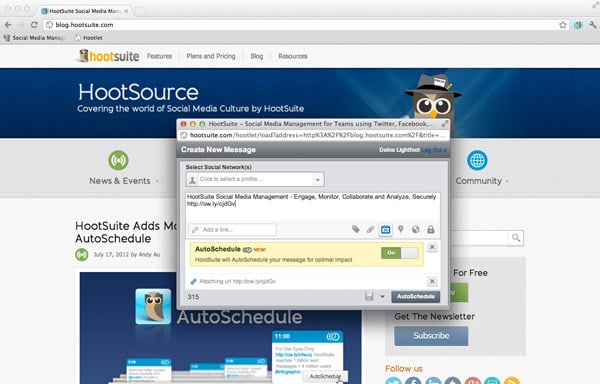This screenshot has height=384, width=600.
Task: Click the News & Events green broadcast icon
Action: (x=118, y=160)
